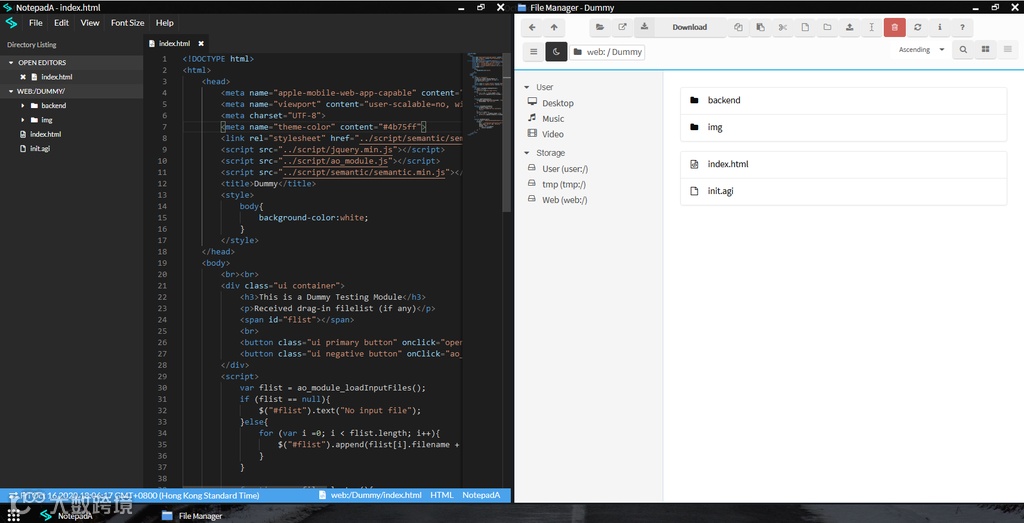Screen dimensions: 1024x523
Task: Open the Font Size menu
Action: (x=127, y=23)
